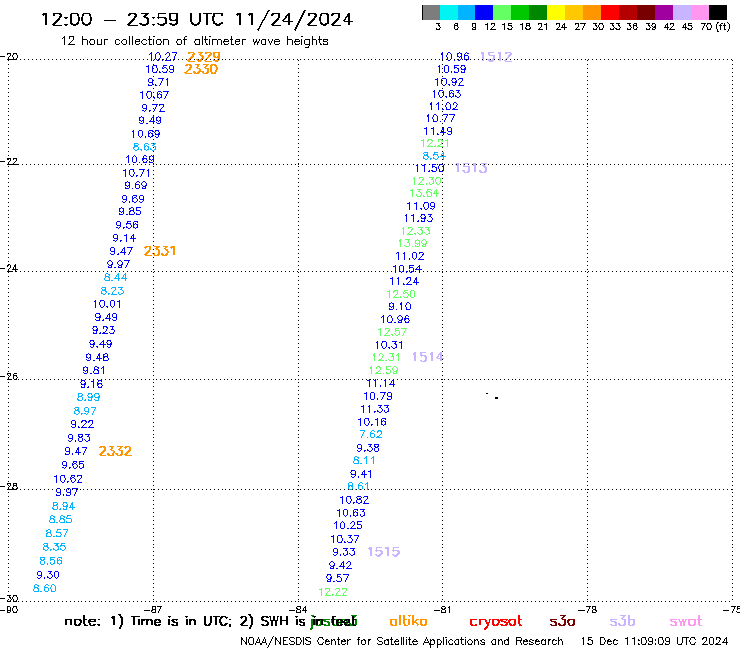The height and width of the screenshot is (650, 740).
Task: Click the -84 longitude axis label
Action: (x=298, y=609)
